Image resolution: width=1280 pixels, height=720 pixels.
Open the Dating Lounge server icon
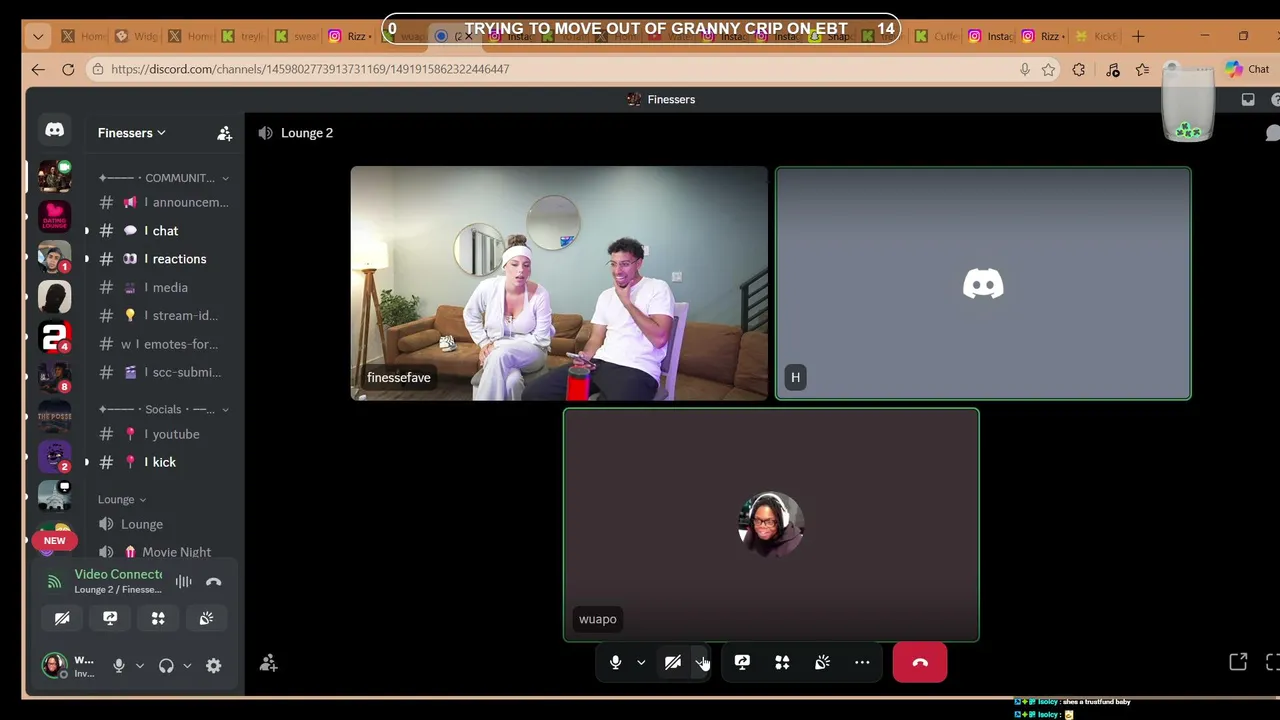click(x=54, y=216)
